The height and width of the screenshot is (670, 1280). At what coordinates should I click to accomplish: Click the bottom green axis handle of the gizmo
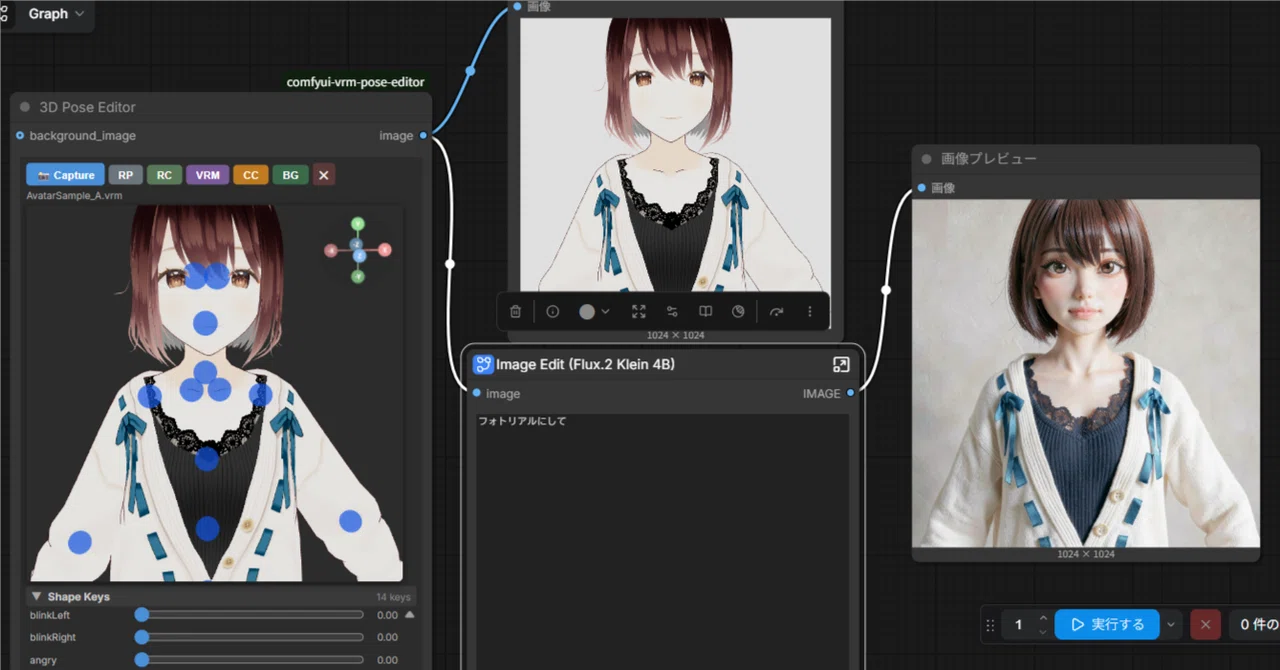[x=358, y=276]
